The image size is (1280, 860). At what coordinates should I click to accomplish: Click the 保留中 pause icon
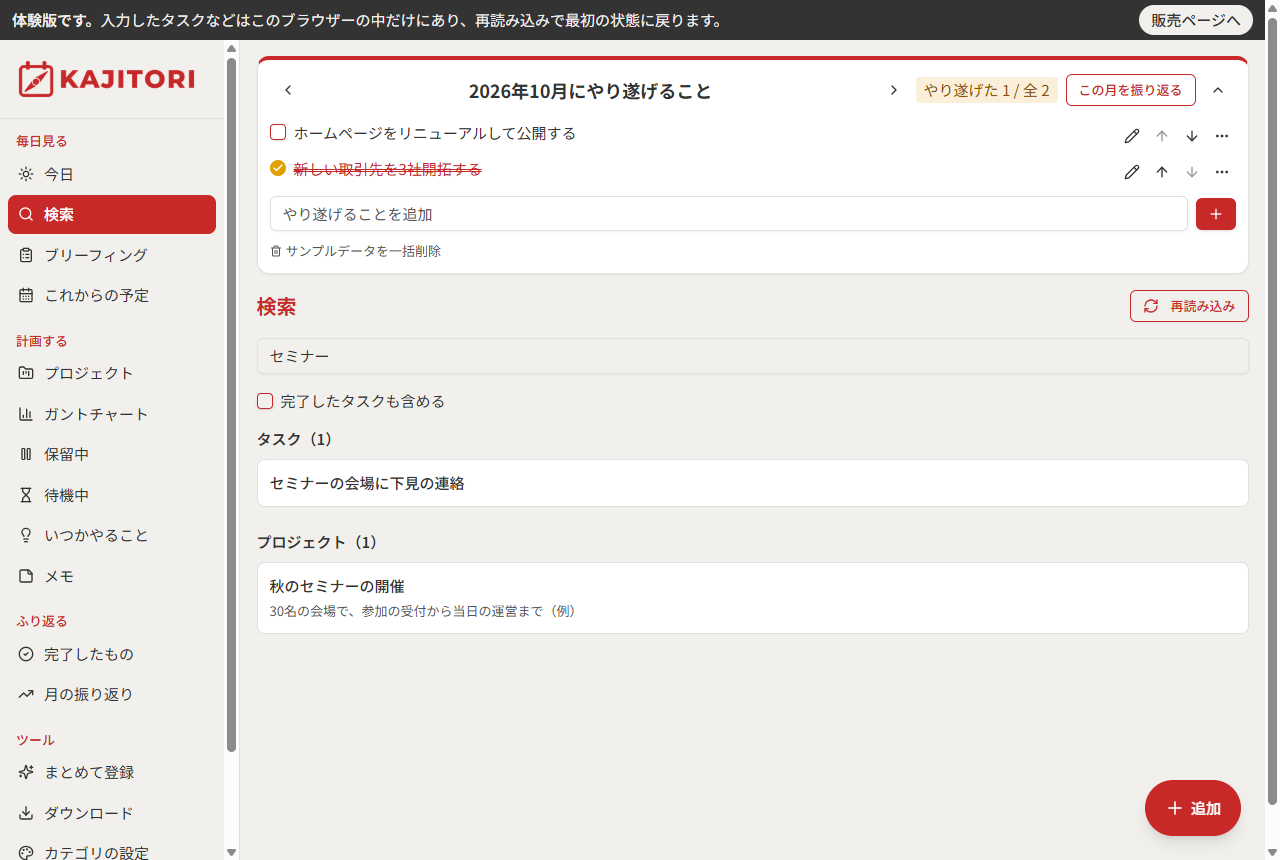(26, 454)
